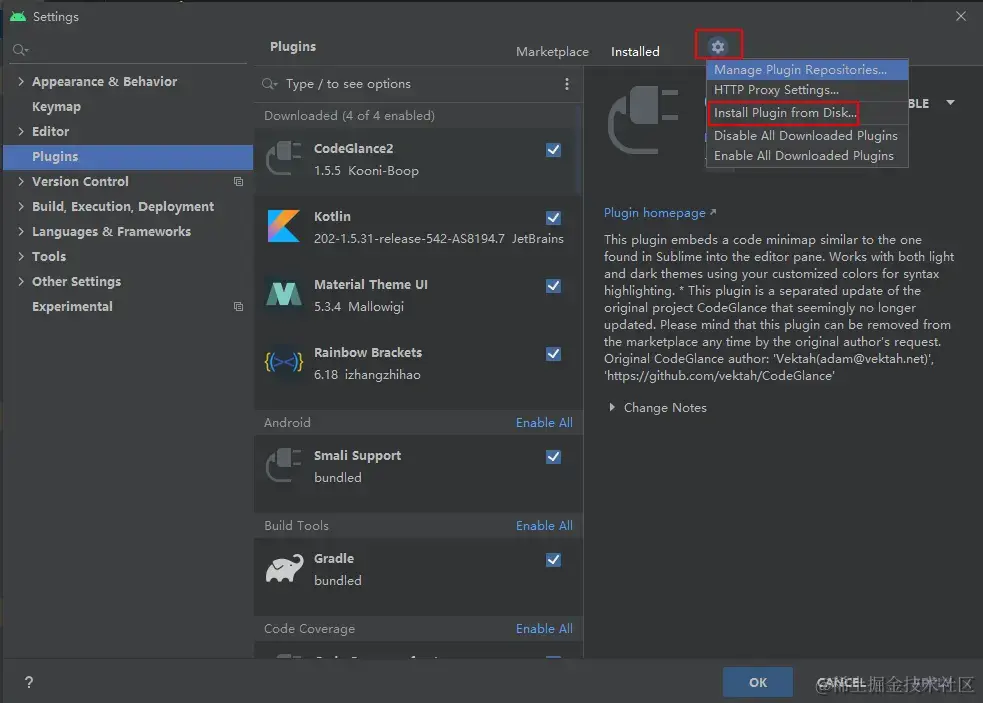
Task: Switch to the Installed tab
Action: [635, 51]
